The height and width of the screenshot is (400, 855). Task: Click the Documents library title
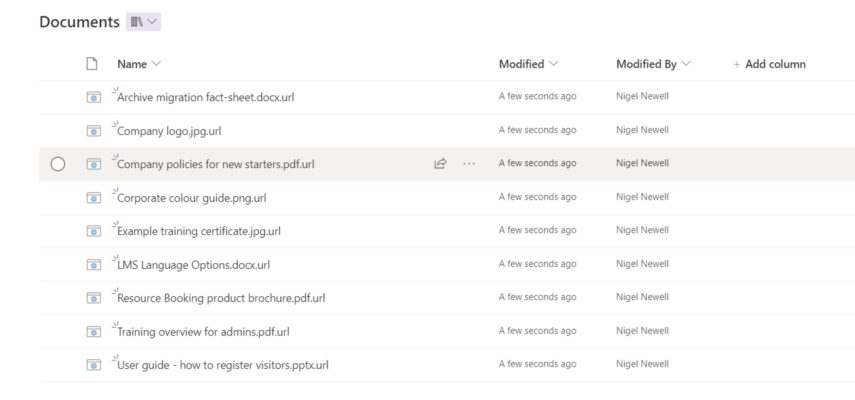click(x=79, y=22)
